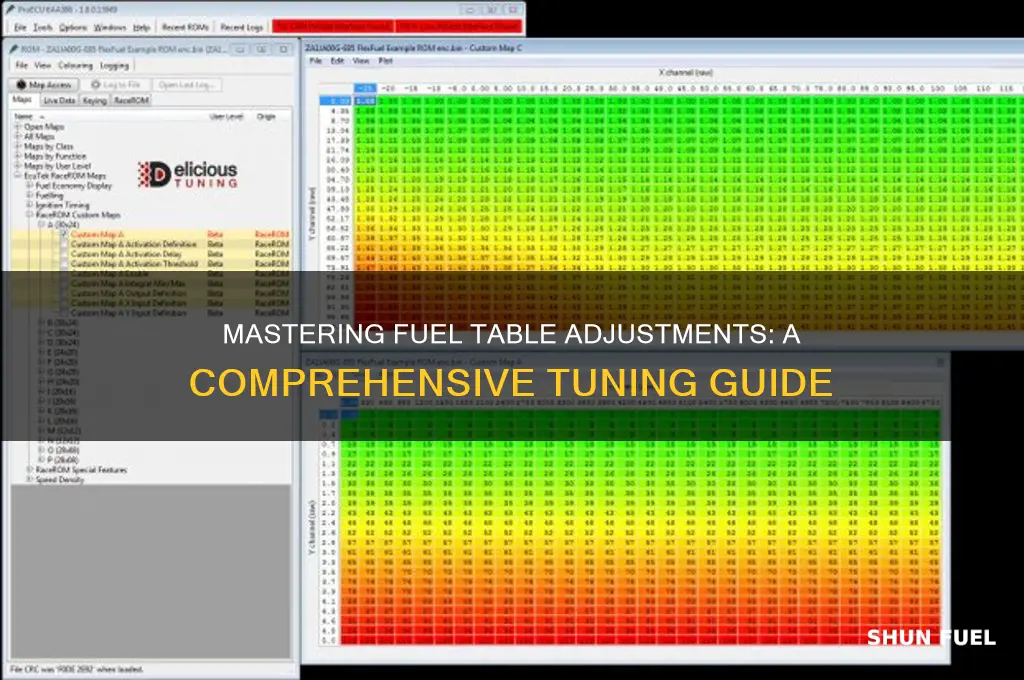Expand the Fuelling node

(29, 195)
